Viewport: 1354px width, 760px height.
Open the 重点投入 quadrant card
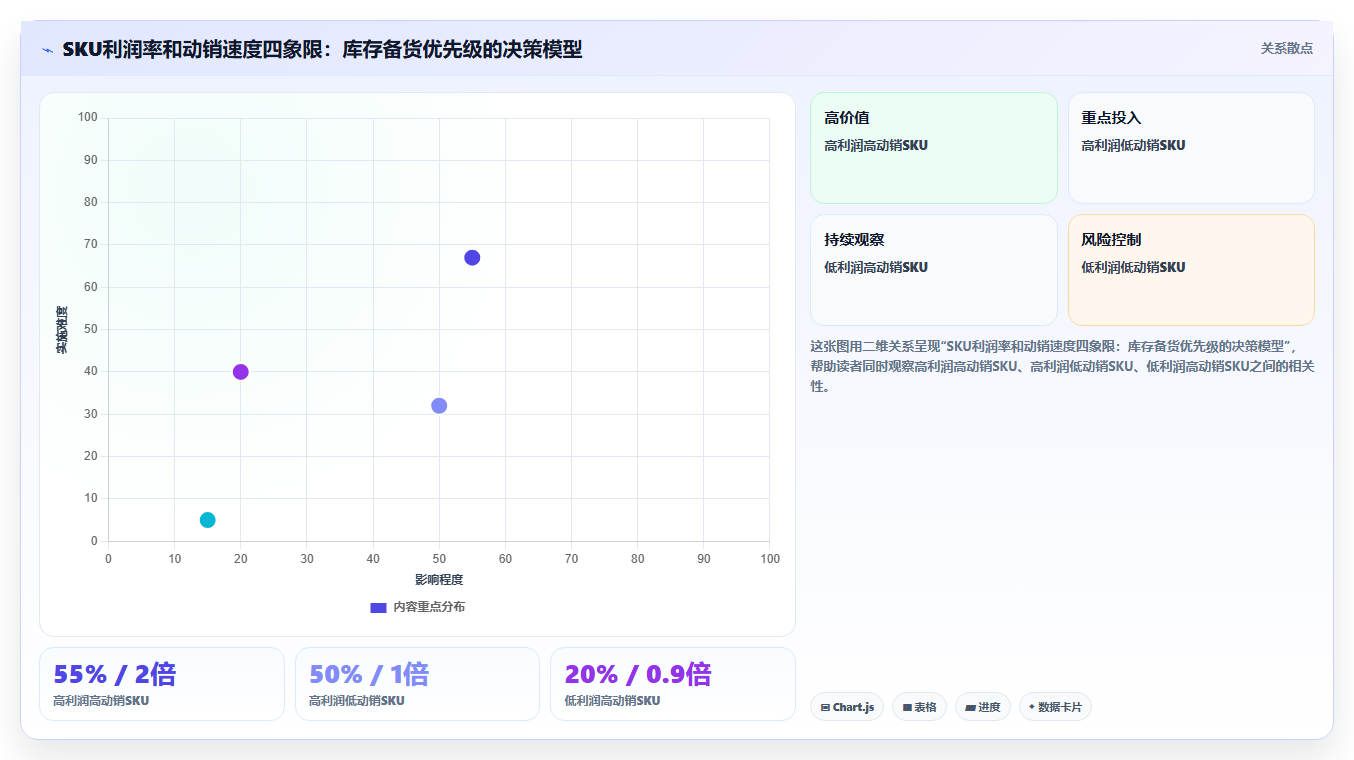[1191, 148]
